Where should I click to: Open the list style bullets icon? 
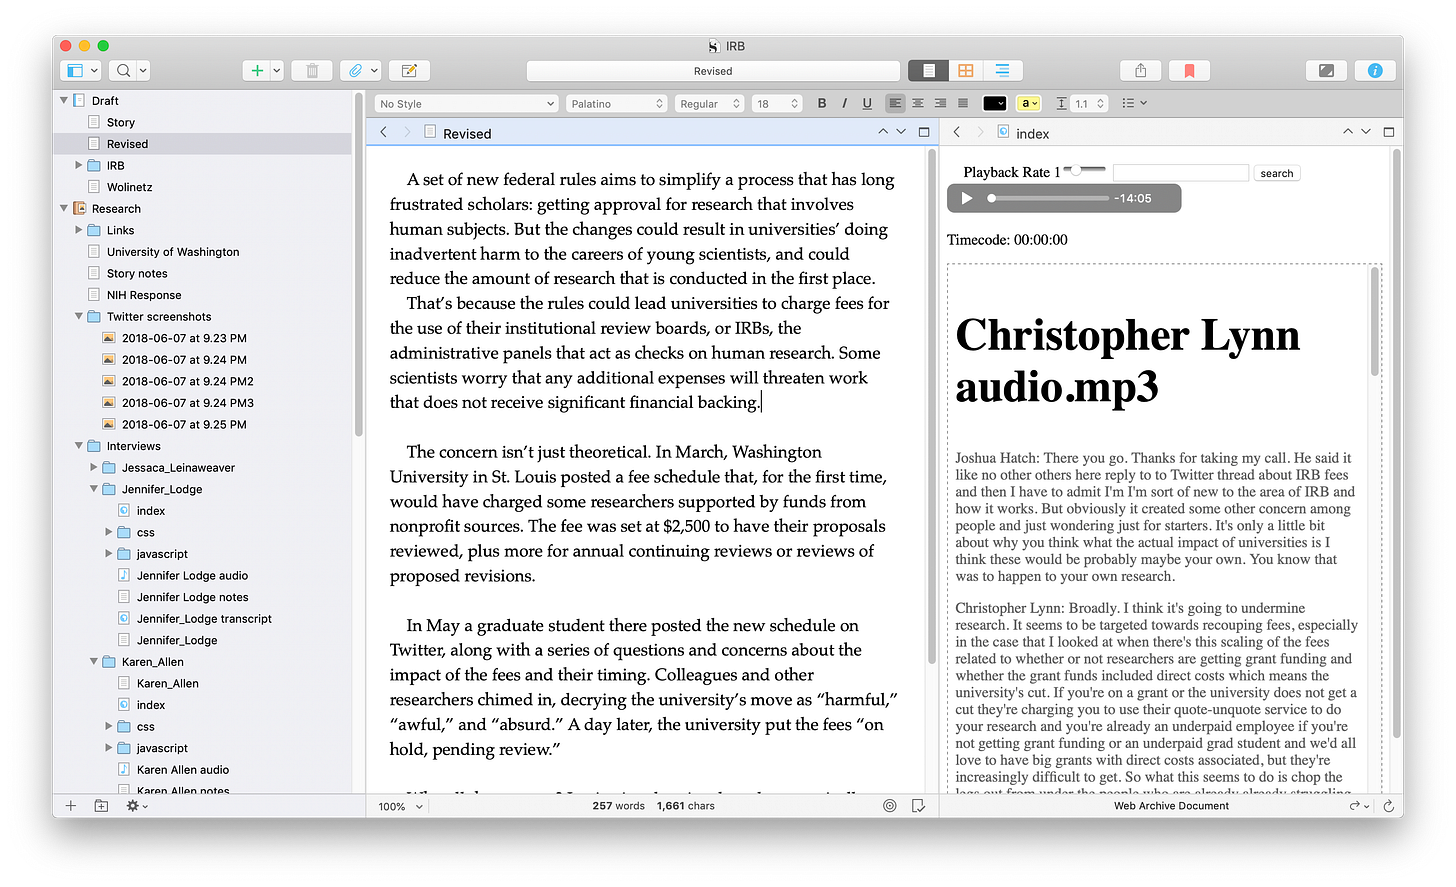(x=1134, y=103)
